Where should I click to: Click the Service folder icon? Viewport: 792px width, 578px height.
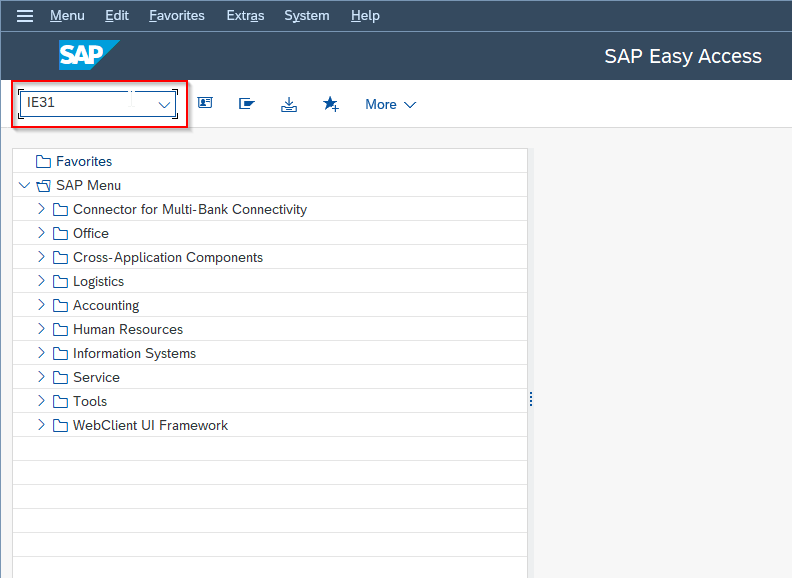[x=60, y=377]
